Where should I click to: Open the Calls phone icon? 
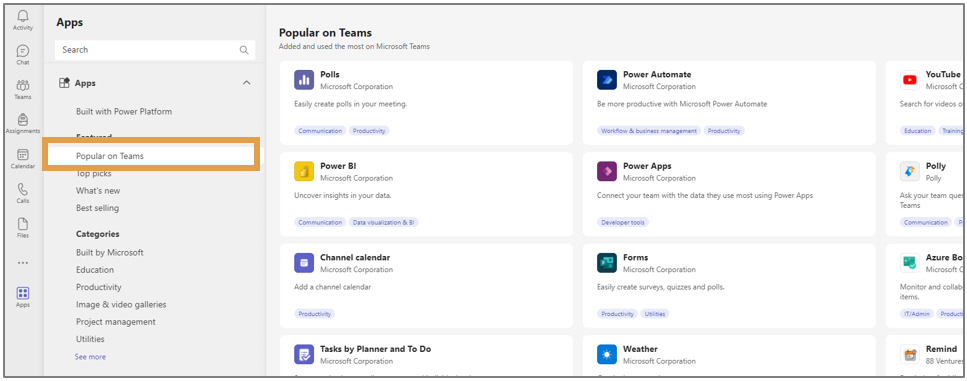click(23, 189)
